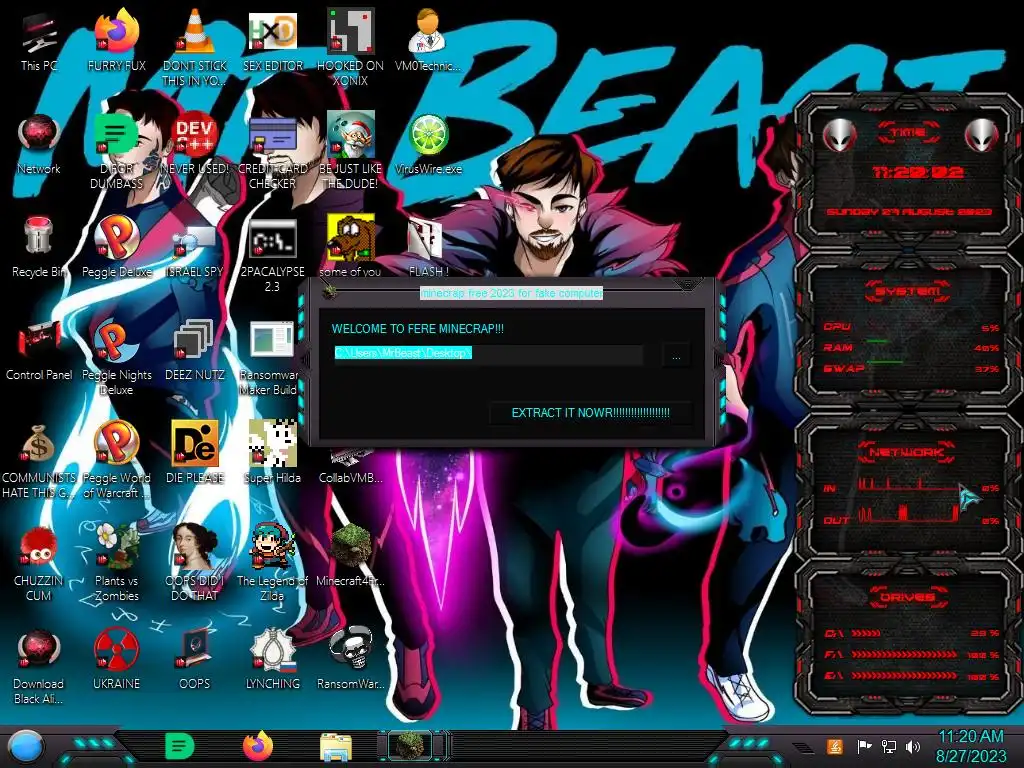Select BE JUST LIKE THE DUDE icon

point(351,152)
